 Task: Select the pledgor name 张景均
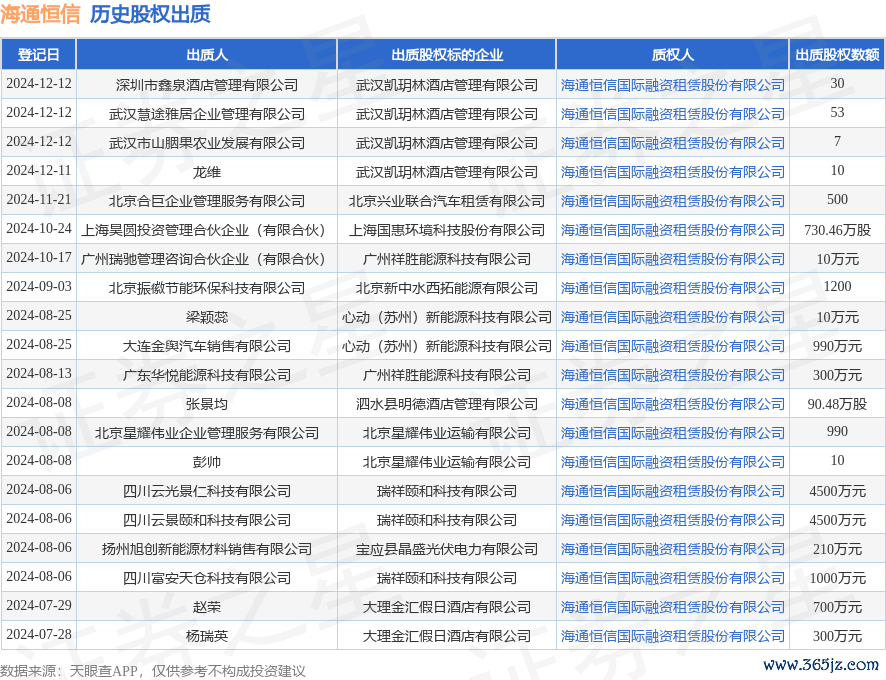tap(207, 404)
